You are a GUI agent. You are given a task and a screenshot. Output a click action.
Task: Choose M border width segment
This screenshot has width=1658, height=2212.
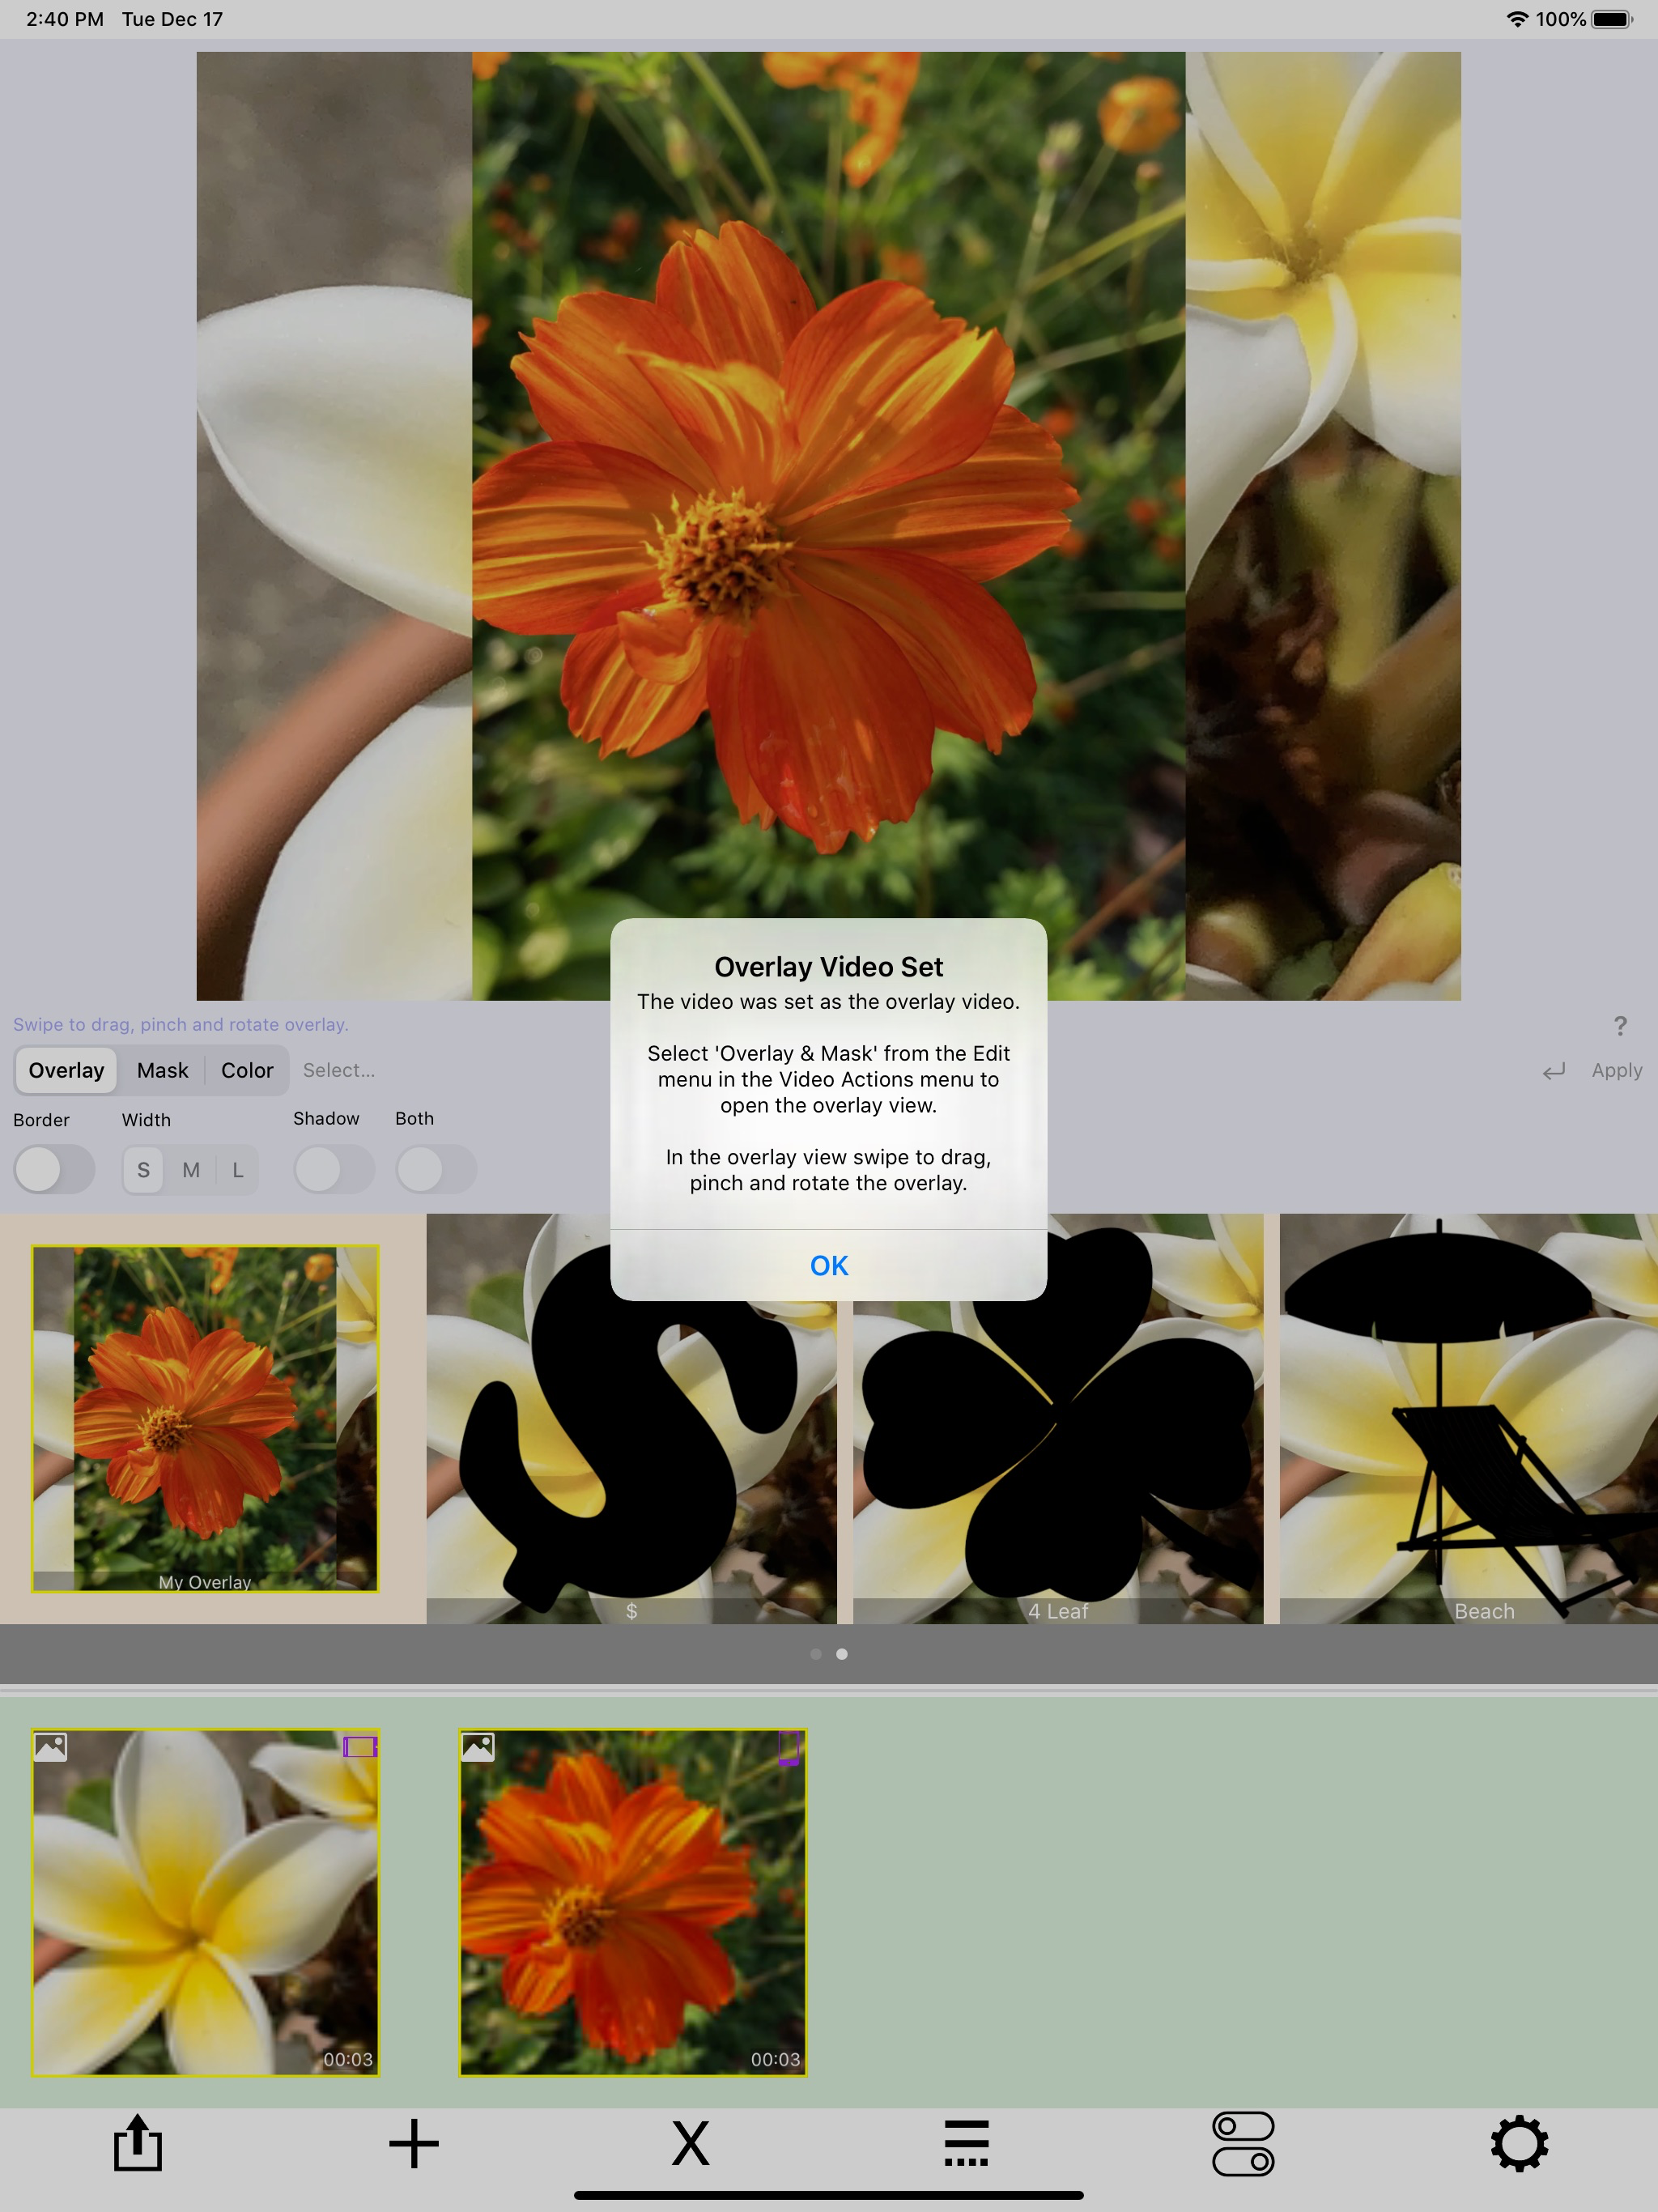[191, 1170]
